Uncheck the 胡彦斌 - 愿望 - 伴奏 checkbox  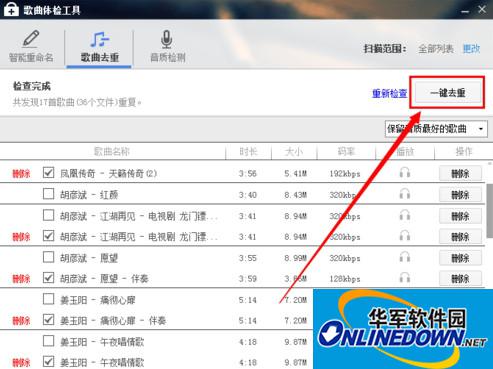point(48,278)
